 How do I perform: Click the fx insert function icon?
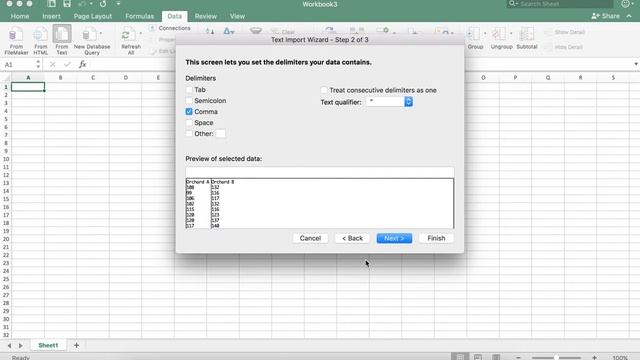82,64
